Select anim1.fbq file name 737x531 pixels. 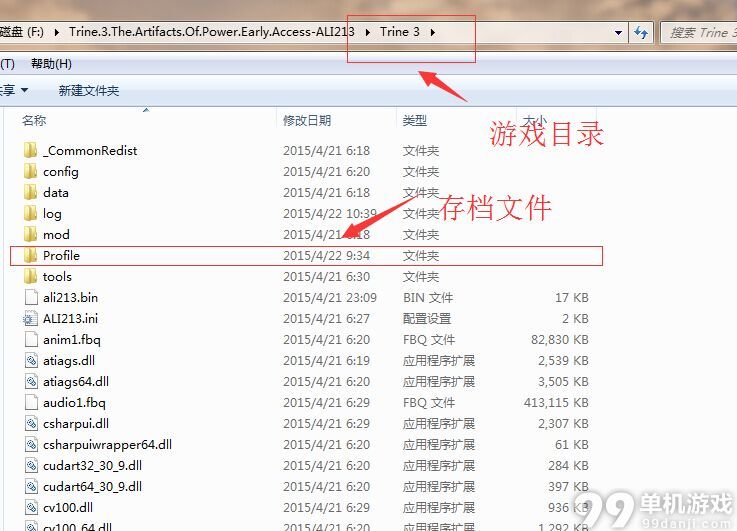(x=71, y=340)
